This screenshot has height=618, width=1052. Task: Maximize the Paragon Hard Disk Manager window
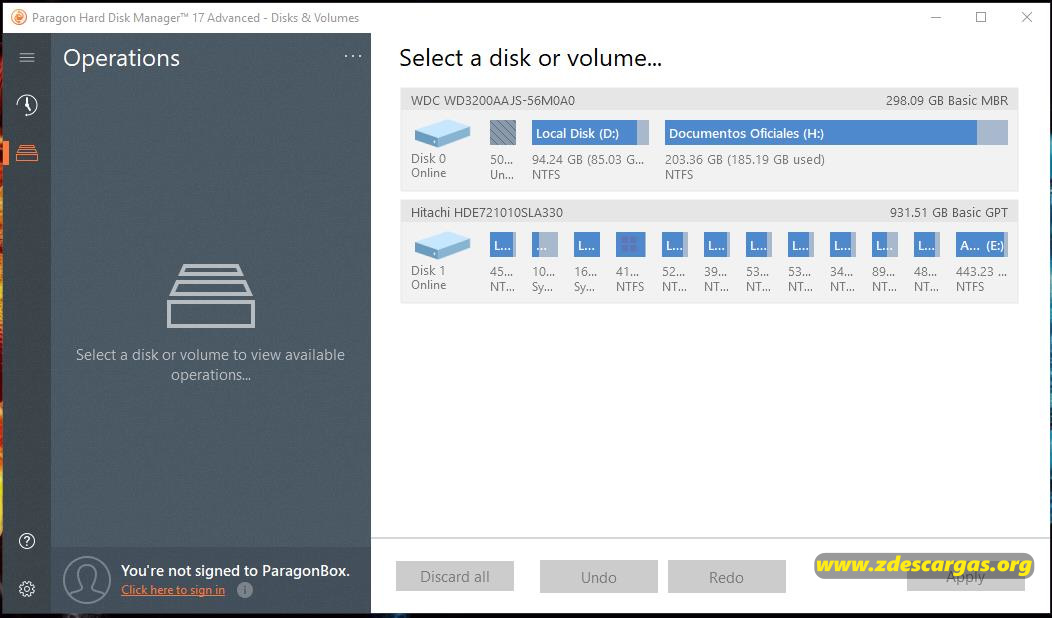[x=981, y=17]
